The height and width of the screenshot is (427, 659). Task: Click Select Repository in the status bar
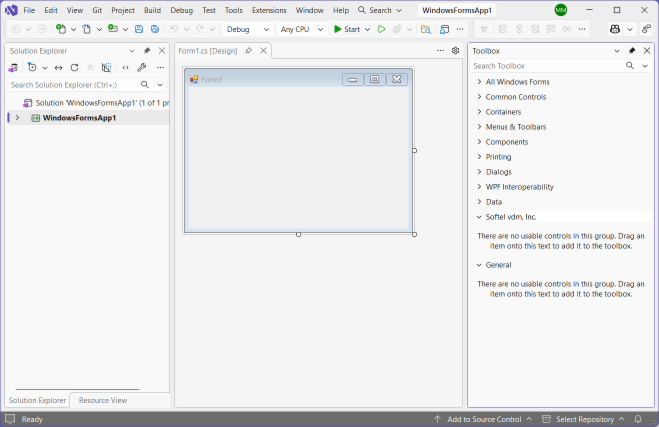pyautogui.click(x=584, y=419)
